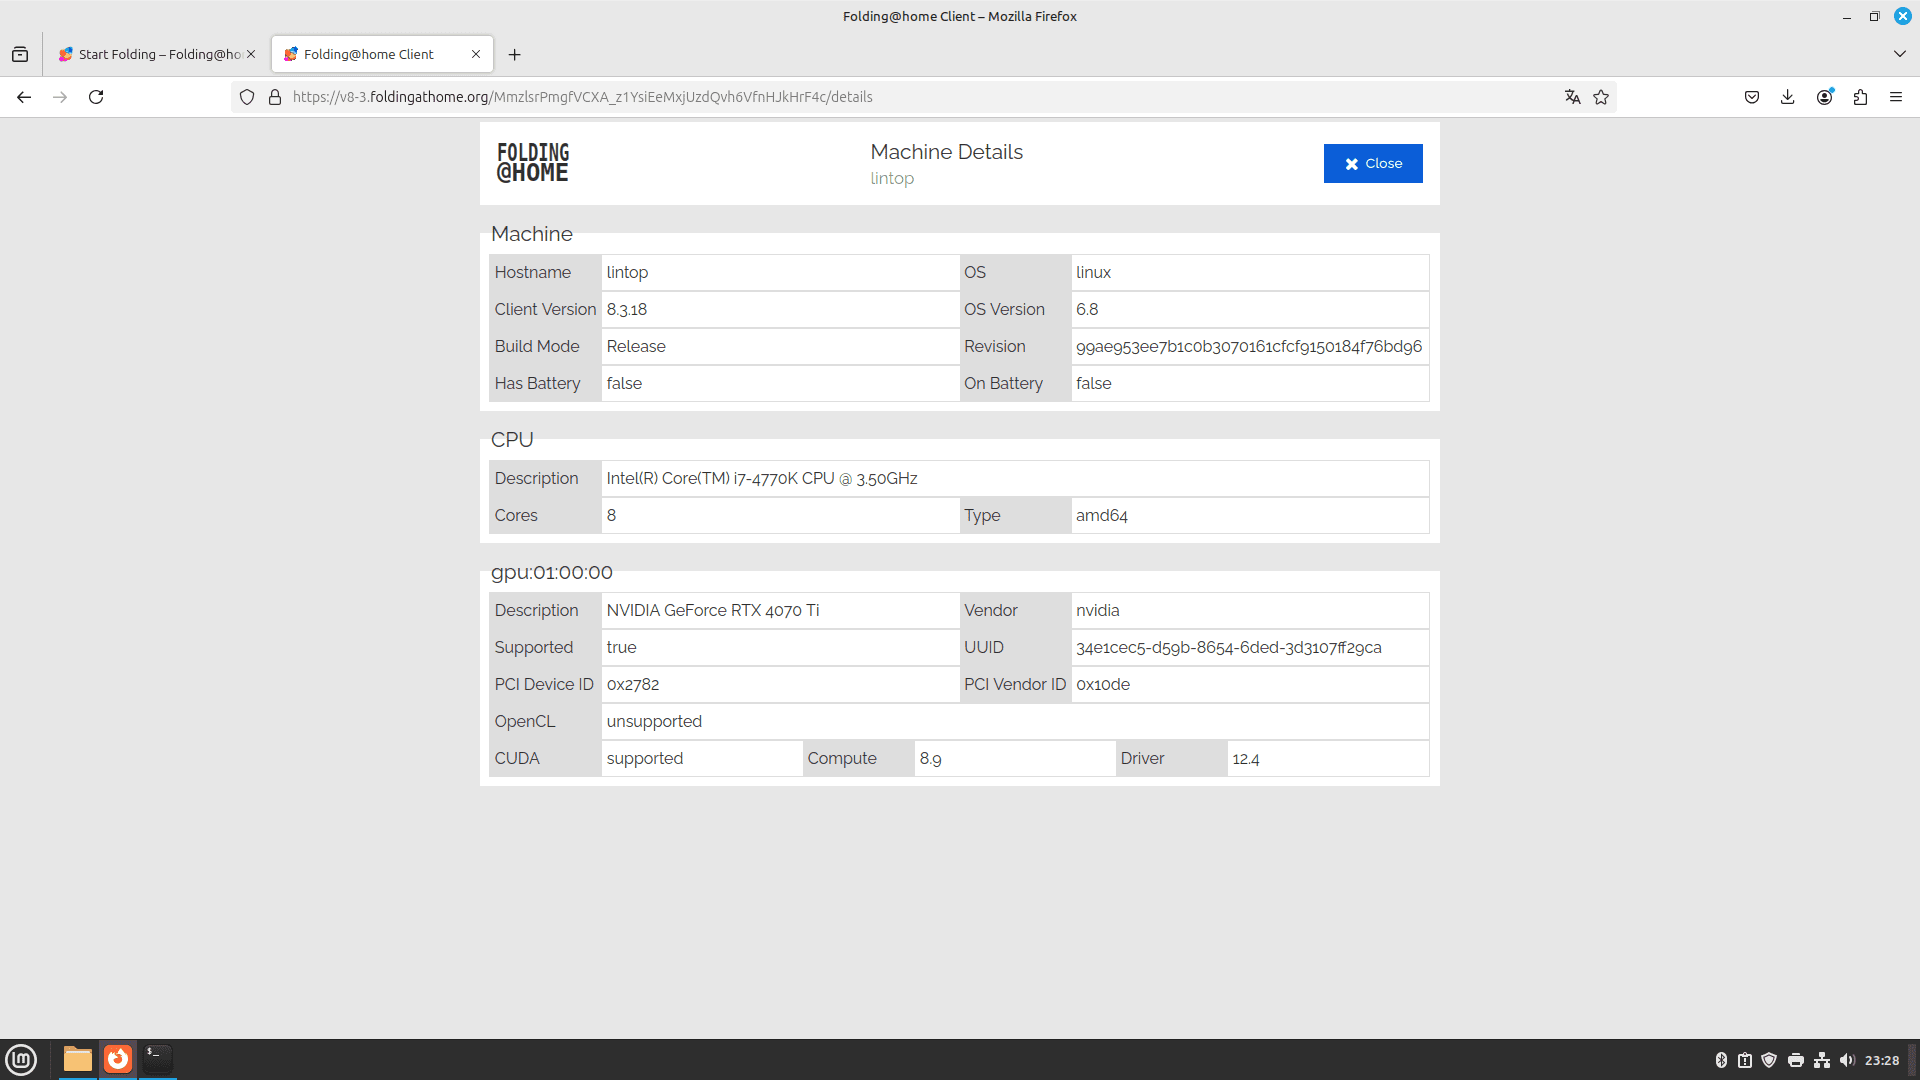The height and width of the screenshot is (1080, 1920).
Task: Reload the current page
Action: (x=96, y=97)
